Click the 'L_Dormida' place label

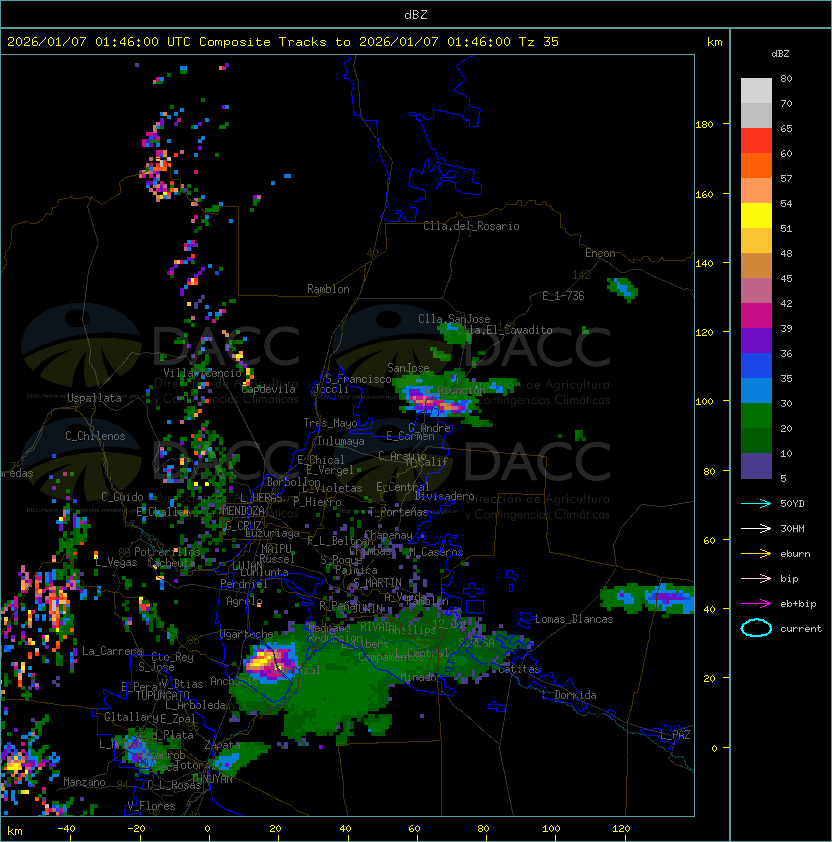click(x=569, y=695)
